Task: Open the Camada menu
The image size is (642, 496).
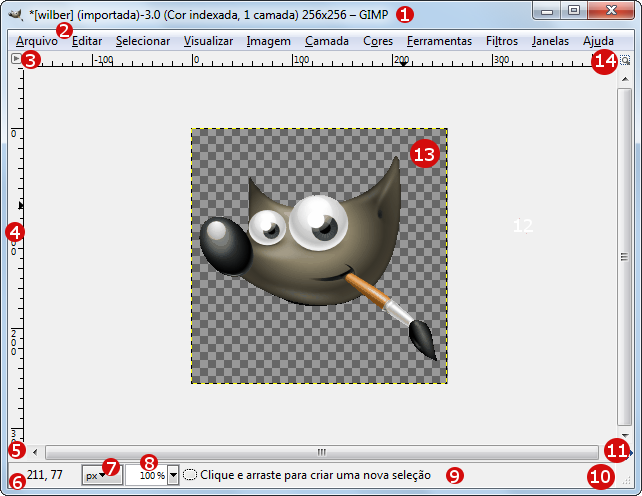Action: [327, 41]
